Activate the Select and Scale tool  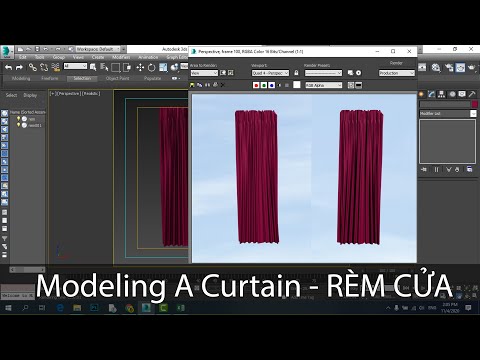[x=163, y=68]
